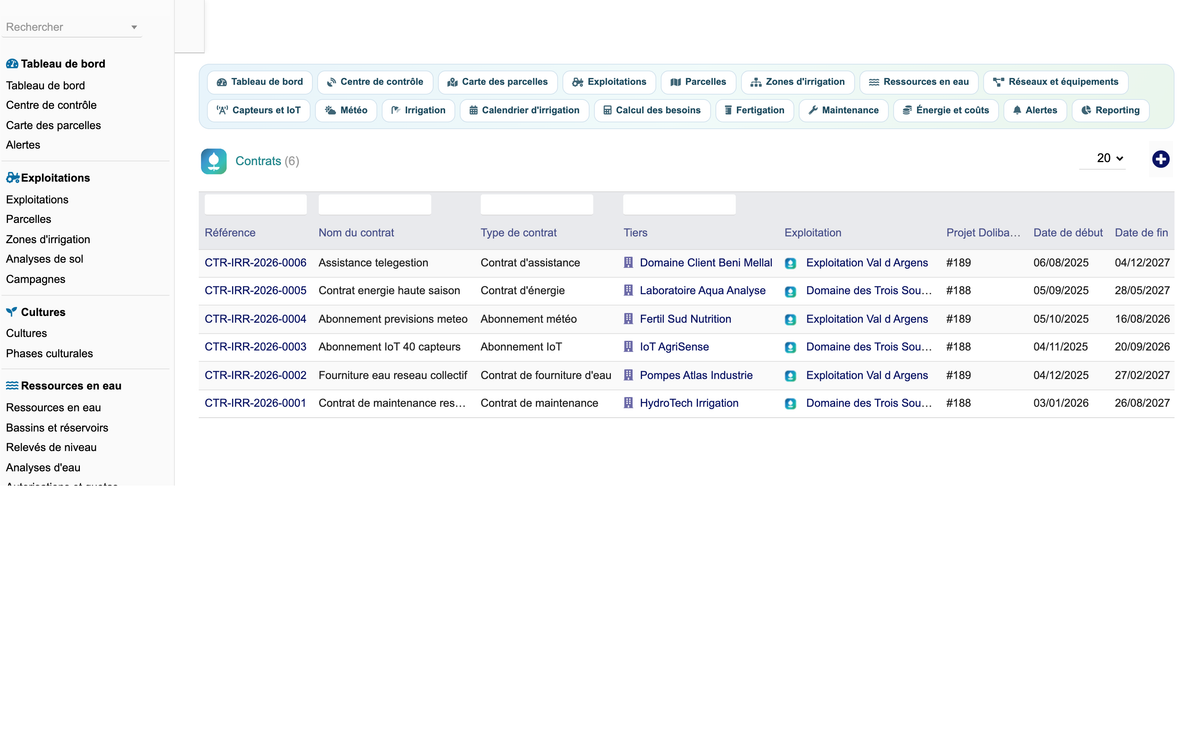Open Exploitations toolbar tab
The width and height of the screenshot is (1200, 743).
coord(610,82)
